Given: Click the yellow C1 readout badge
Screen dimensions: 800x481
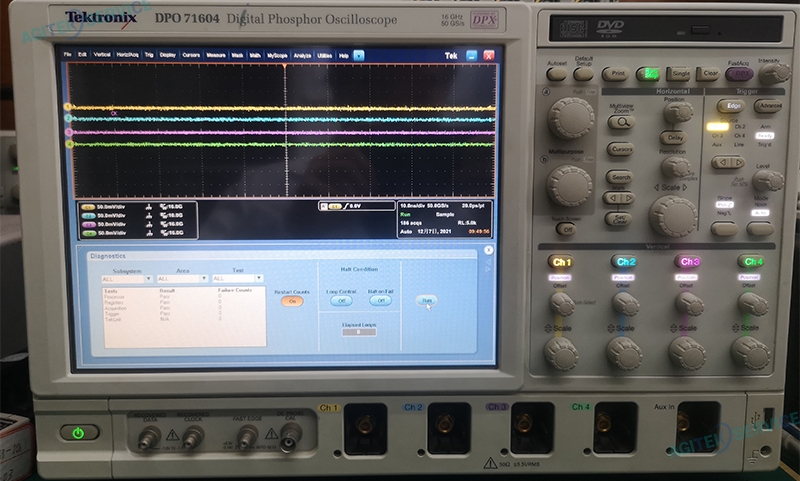Looking at the screenshot, I should [x=89, y=207].
